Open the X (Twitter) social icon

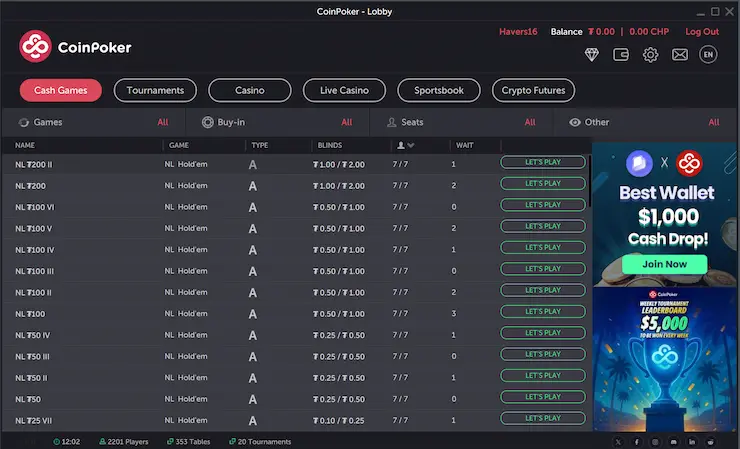(x=618, y=442)
